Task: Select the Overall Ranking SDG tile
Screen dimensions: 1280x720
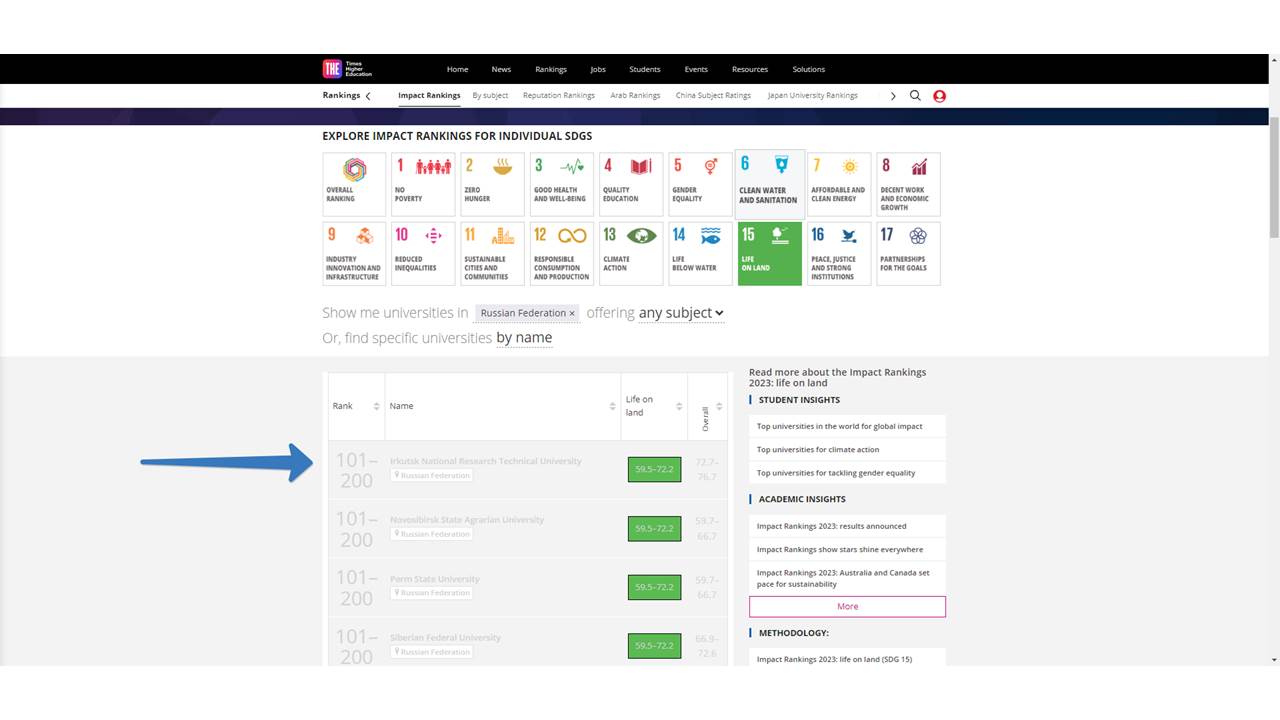Action: pyautogui.click(x=354, y=184)
